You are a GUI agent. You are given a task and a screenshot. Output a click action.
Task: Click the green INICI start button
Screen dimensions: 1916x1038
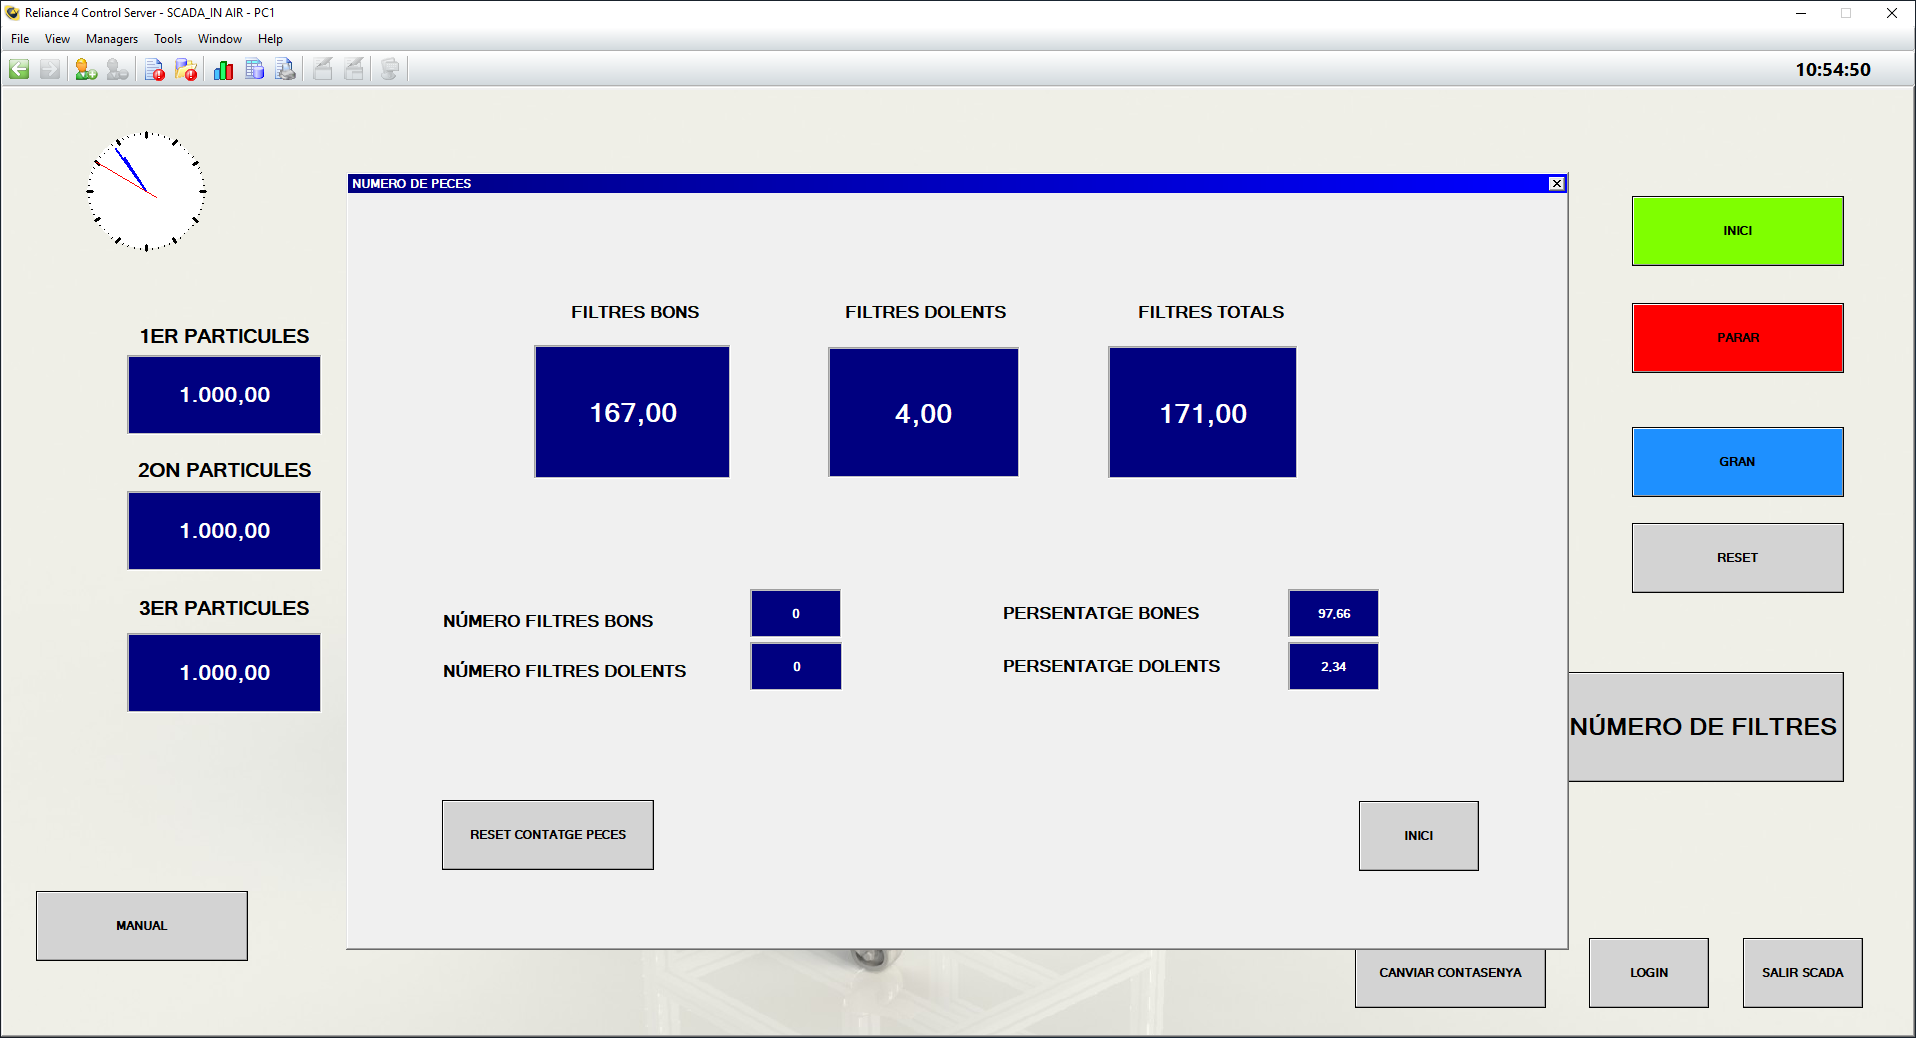point(1737,231)
